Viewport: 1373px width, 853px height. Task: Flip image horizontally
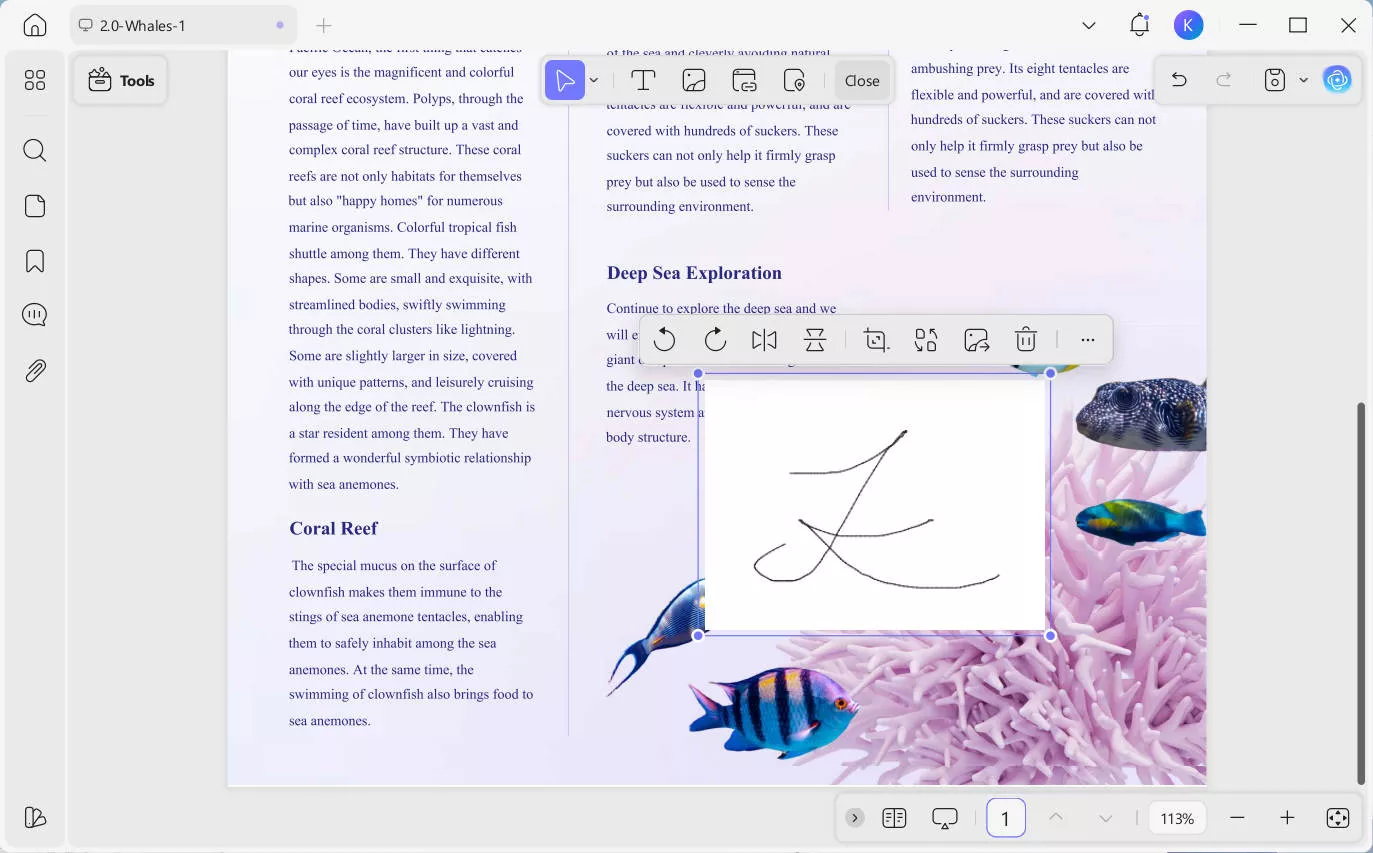click(764, 340)
